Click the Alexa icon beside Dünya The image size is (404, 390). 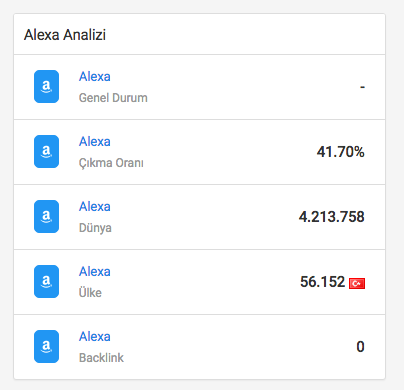(46, 216)
